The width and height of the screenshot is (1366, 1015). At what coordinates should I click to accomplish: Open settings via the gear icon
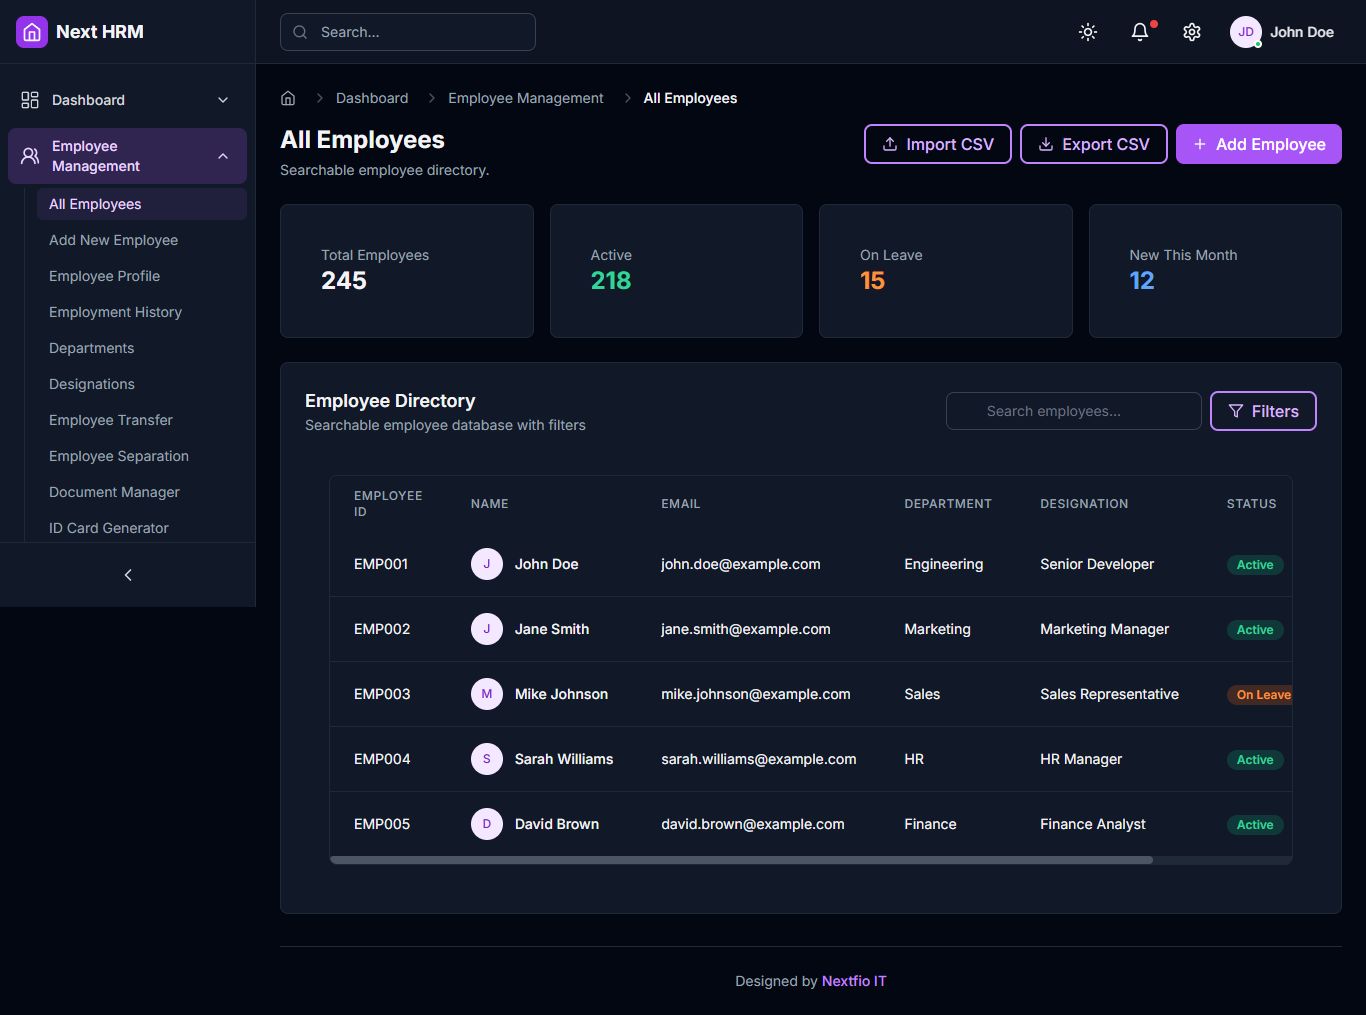1192,32
